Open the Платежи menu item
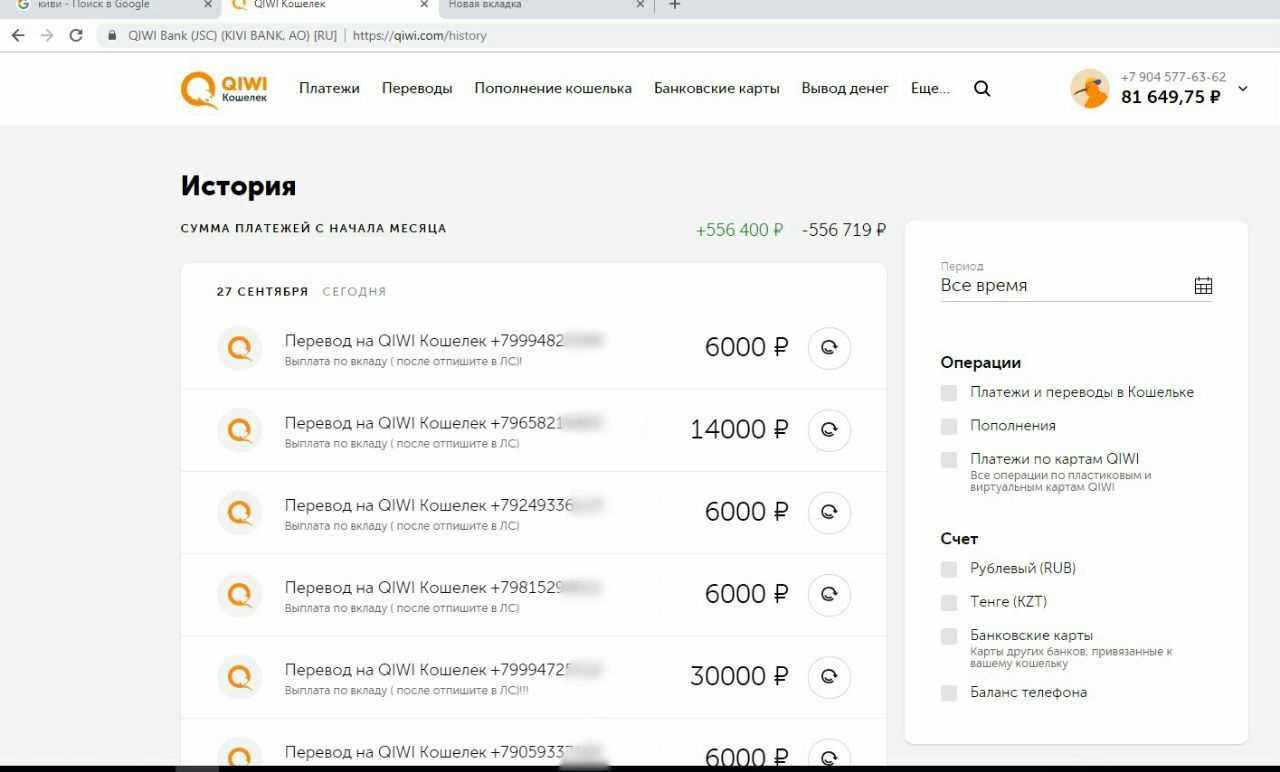This screenshot has height=772, width=1280. pyautogui.click(x=329, y=88)
